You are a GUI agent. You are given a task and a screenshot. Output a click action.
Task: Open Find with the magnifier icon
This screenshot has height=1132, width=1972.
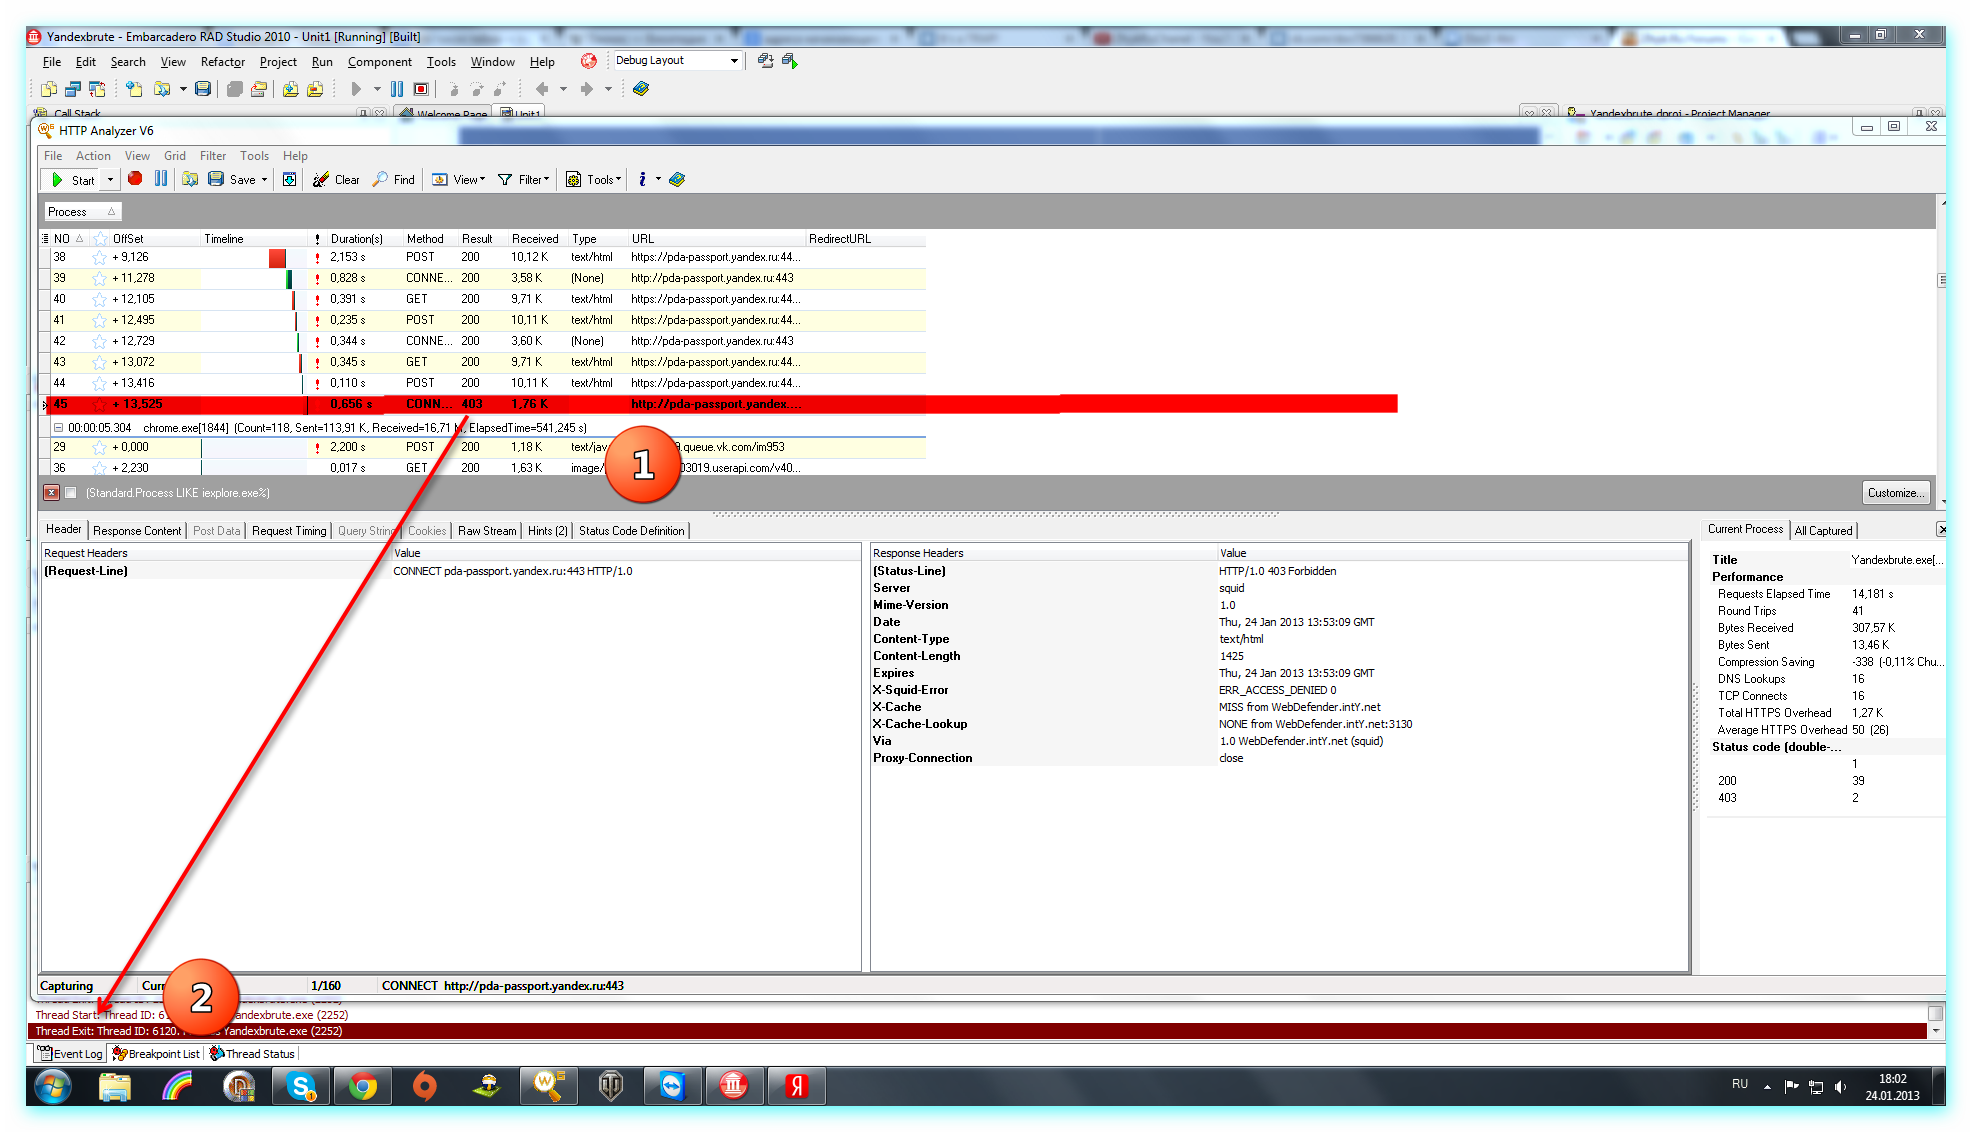click(x=393, y=180)
